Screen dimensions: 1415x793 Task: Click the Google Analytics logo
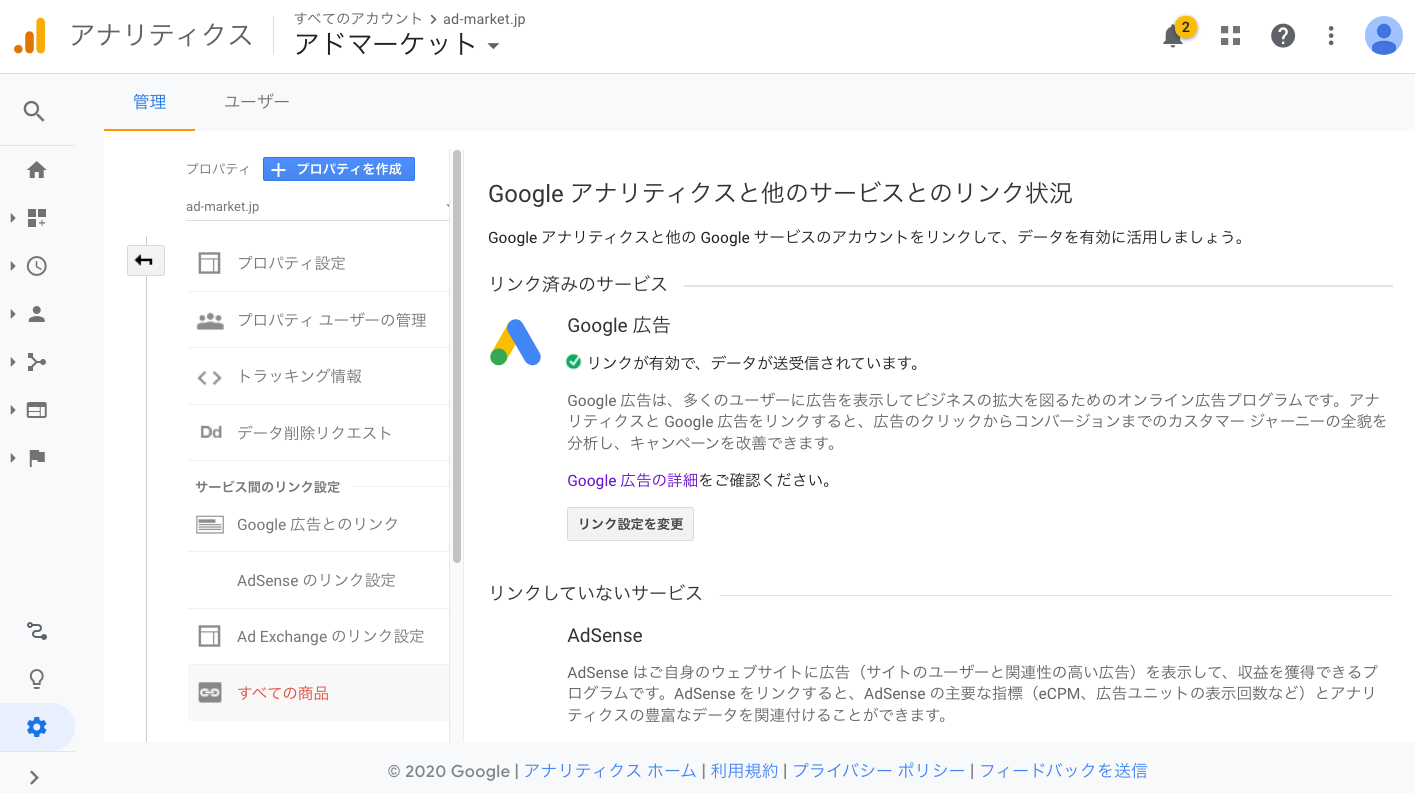tap(30, 36)
